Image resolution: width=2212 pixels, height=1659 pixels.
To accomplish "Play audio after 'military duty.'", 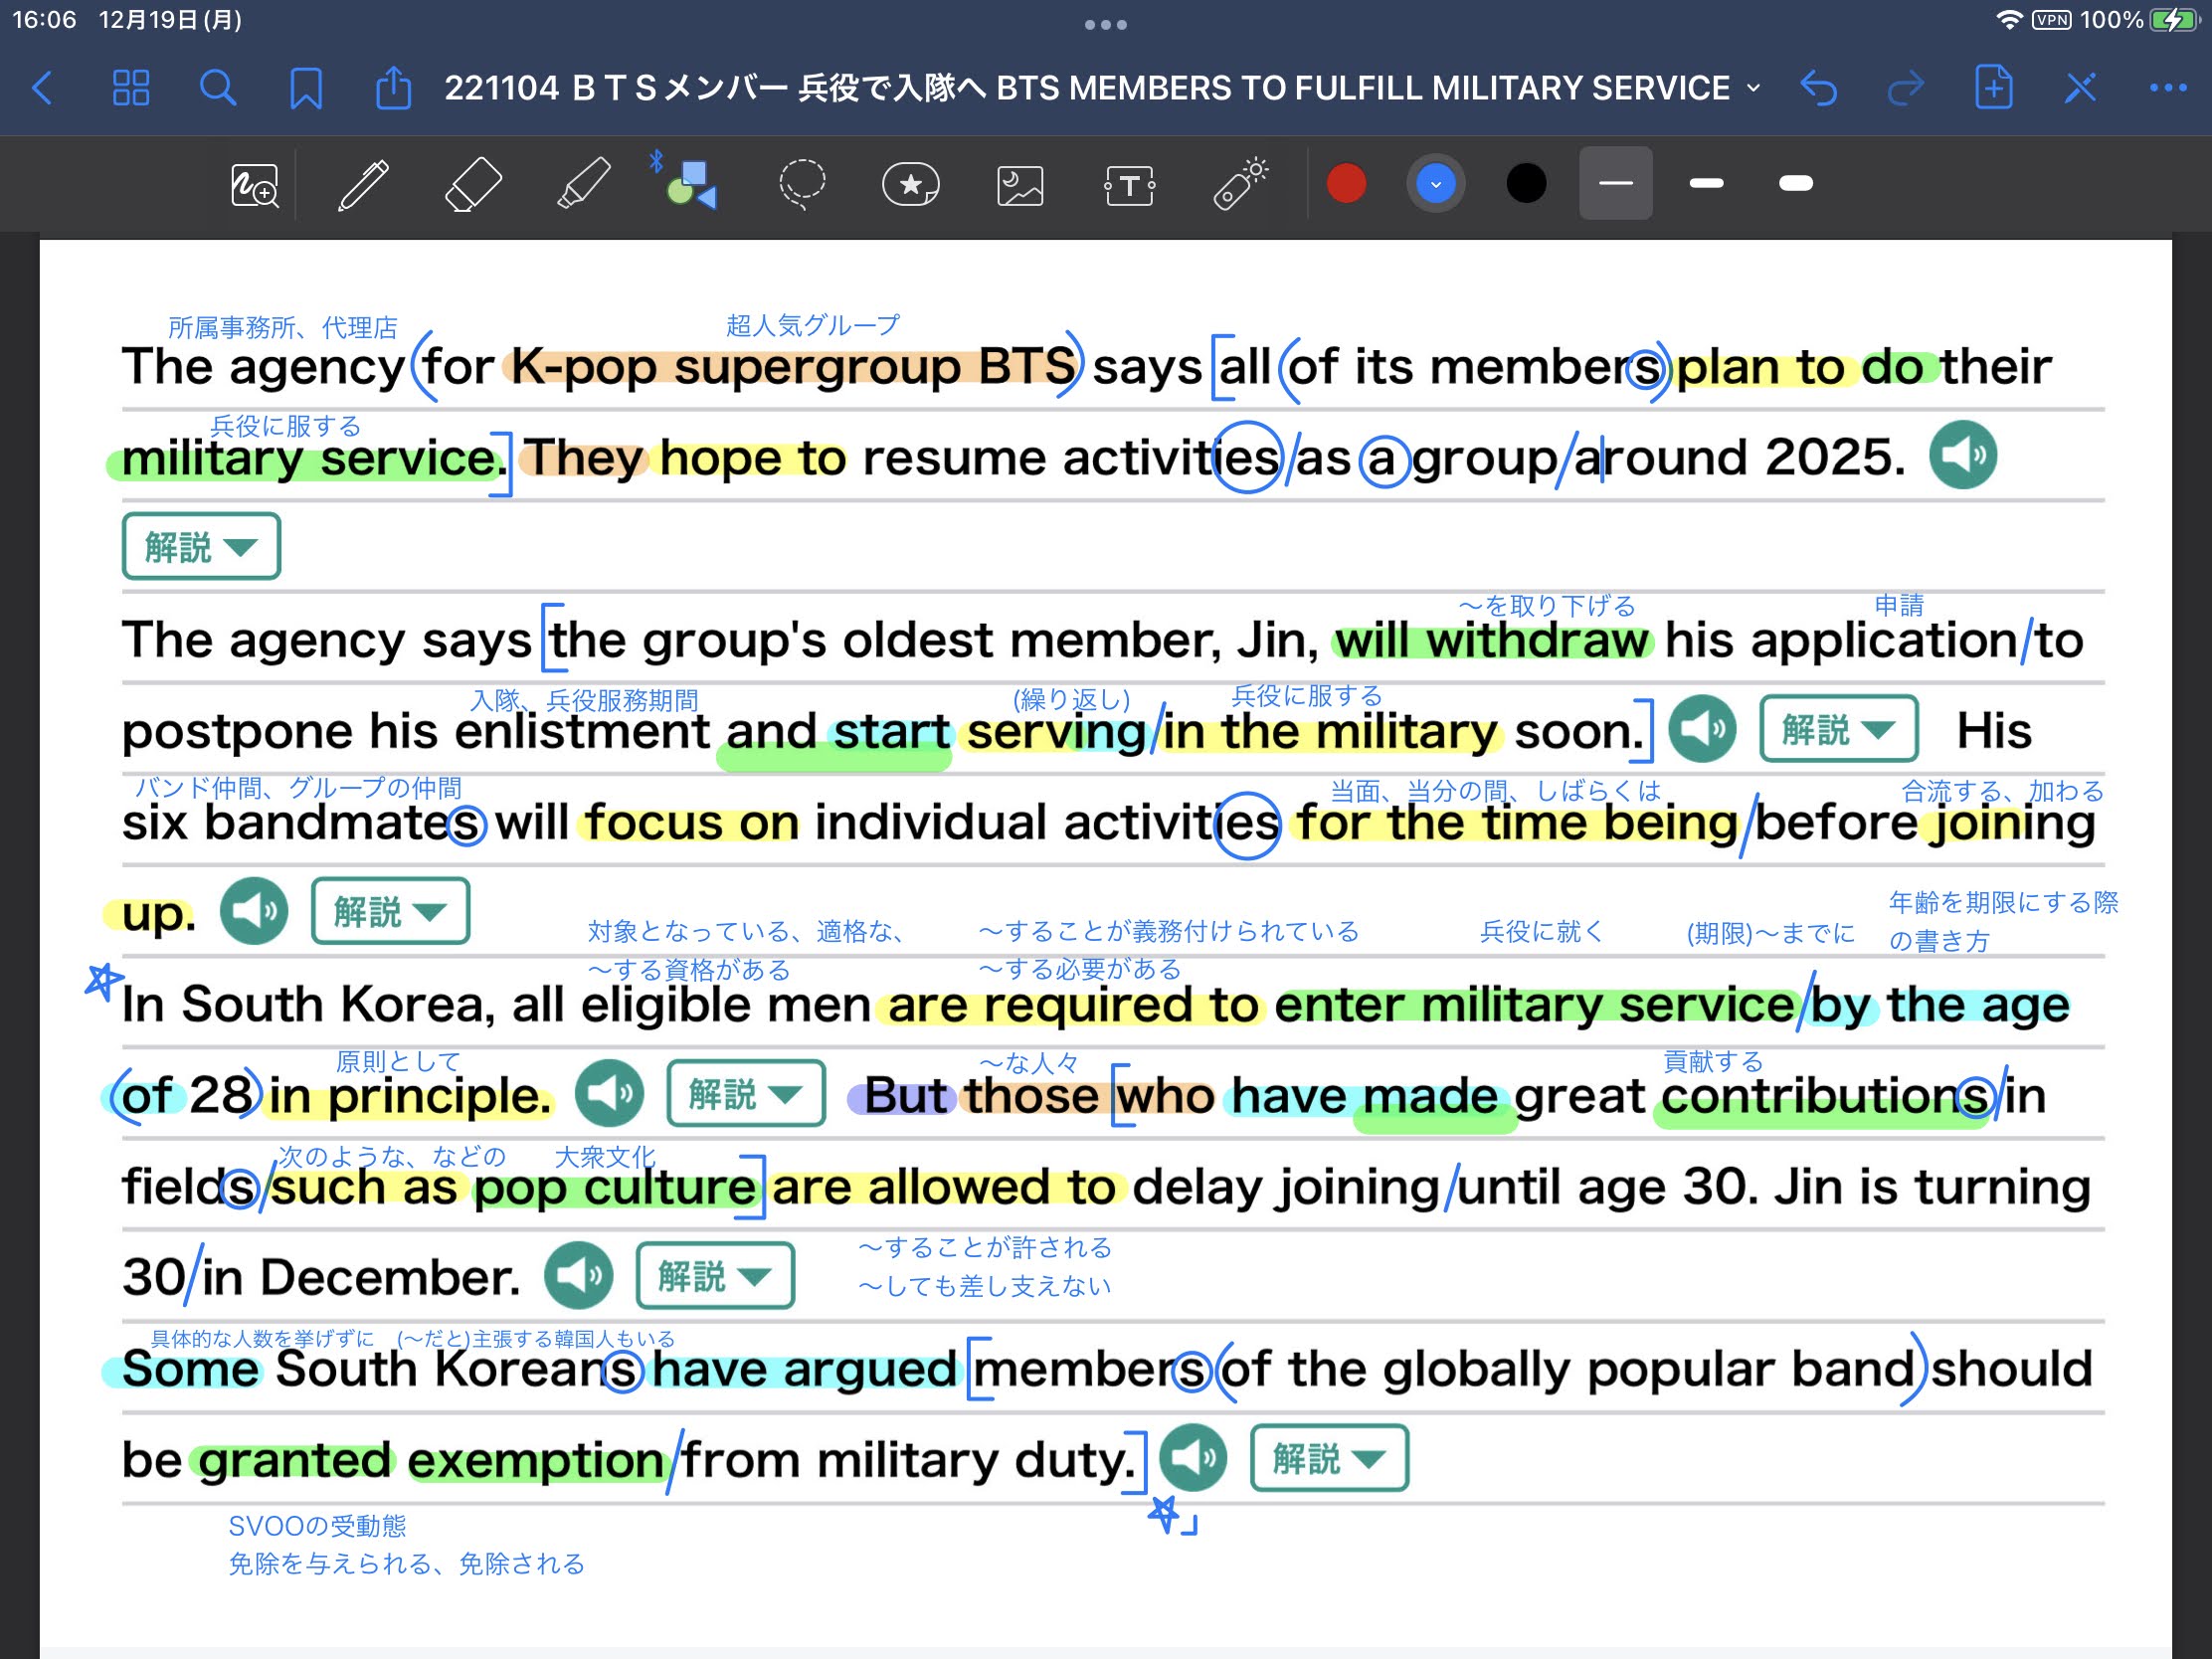I will point(1193,1458).
